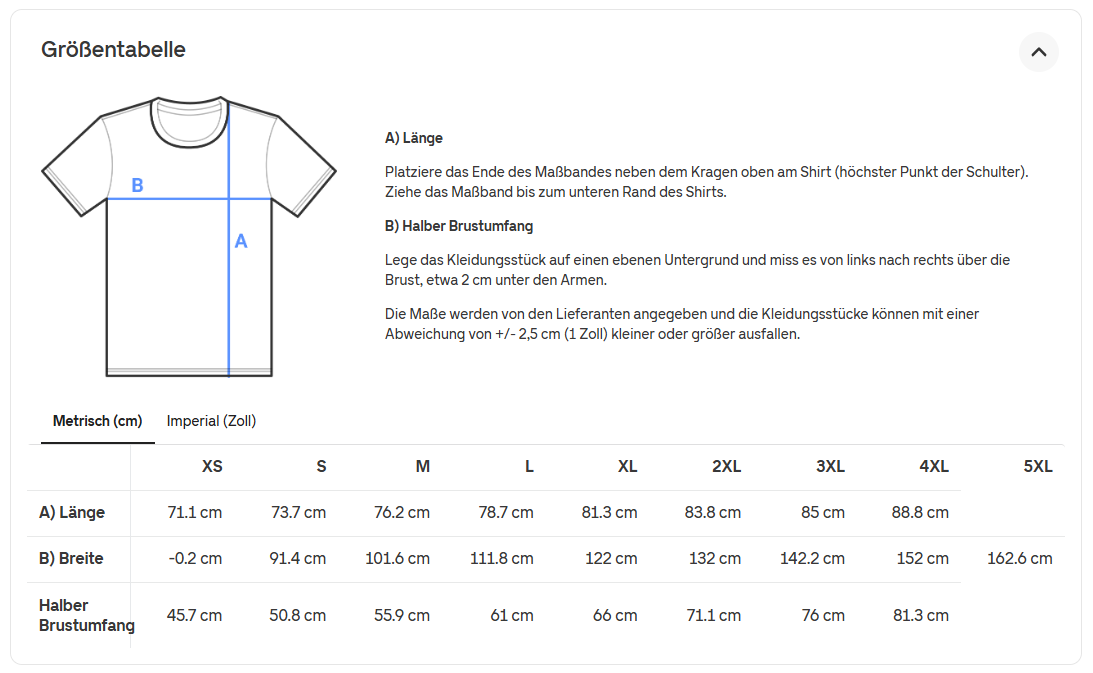Image resolution: width=1093 pixels, height=673 pixels.
Task: Click the blue letter B on the shirt diagram
Action: coord(137,185)
